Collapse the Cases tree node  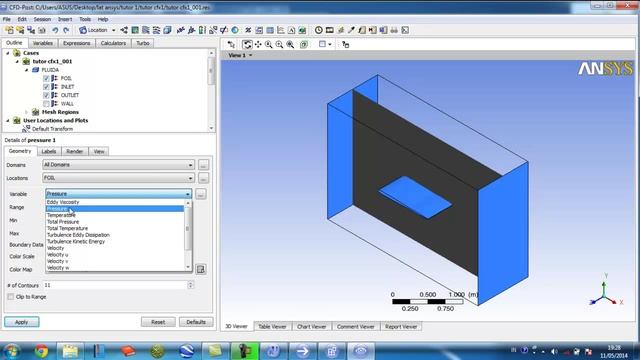[x=7, y=53]
